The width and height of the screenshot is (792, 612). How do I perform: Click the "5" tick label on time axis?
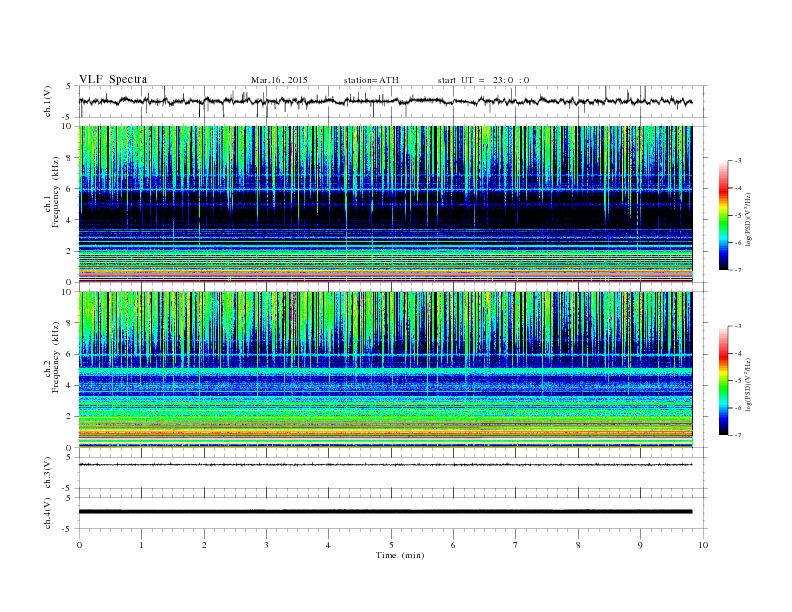coord(391,545)
